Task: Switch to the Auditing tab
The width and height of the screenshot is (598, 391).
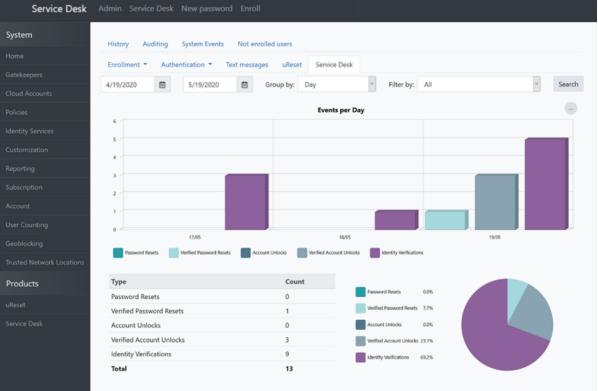Action: click(x=155, y=44)
